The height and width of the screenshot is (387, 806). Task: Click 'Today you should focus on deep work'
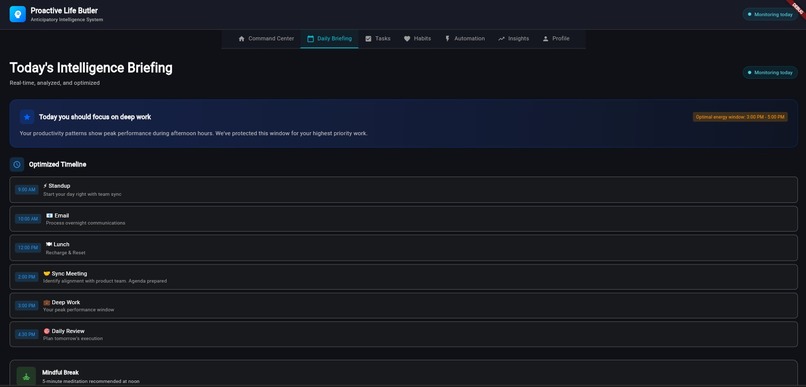point(95,117)
